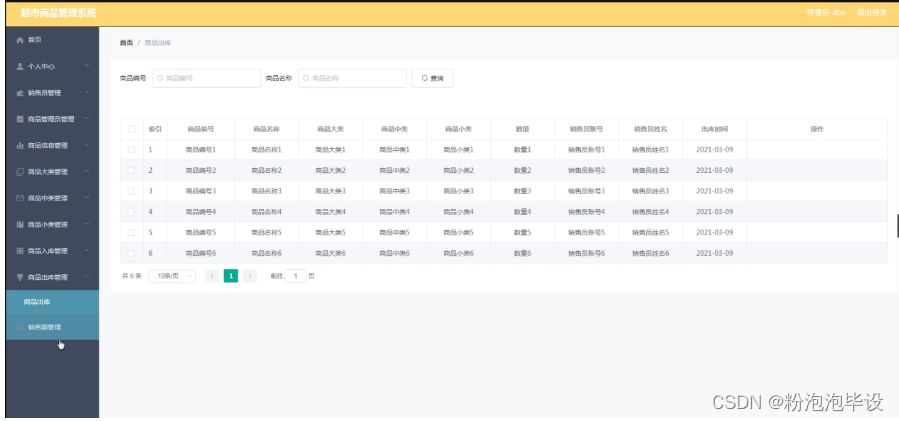Click the 销售员账号 column header
The width and height of the screenshot is (899, 421).
(587, 129)
